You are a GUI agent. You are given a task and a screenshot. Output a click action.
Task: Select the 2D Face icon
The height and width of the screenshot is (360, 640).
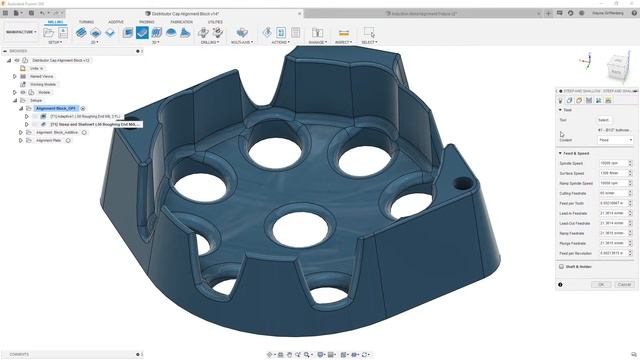click(110, 32)
